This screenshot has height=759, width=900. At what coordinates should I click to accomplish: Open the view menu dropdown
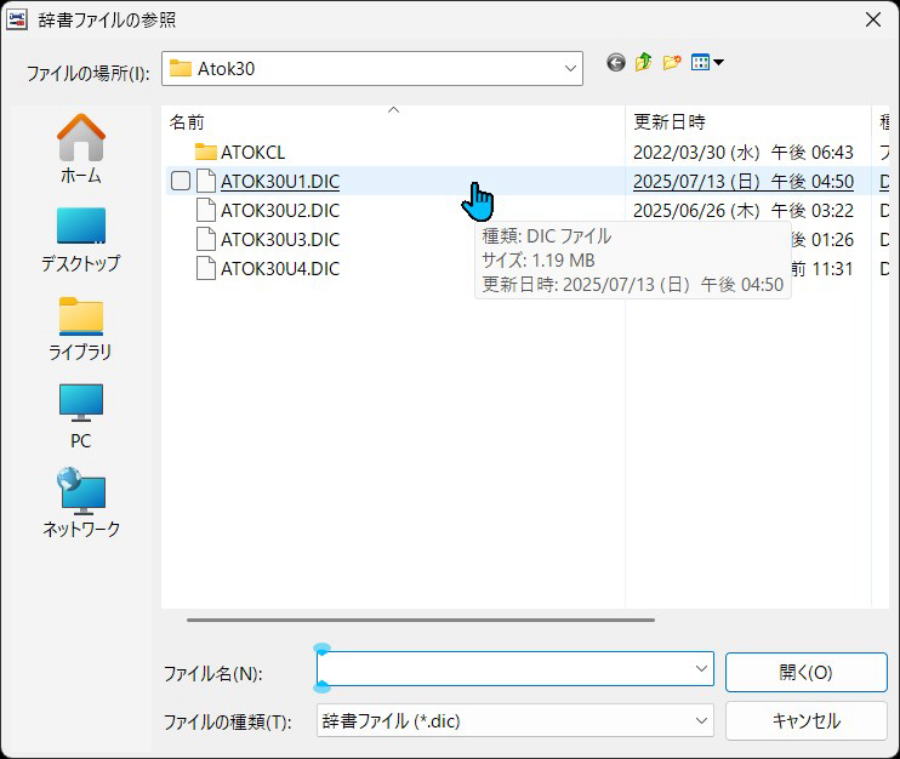[x=707, y=62]
